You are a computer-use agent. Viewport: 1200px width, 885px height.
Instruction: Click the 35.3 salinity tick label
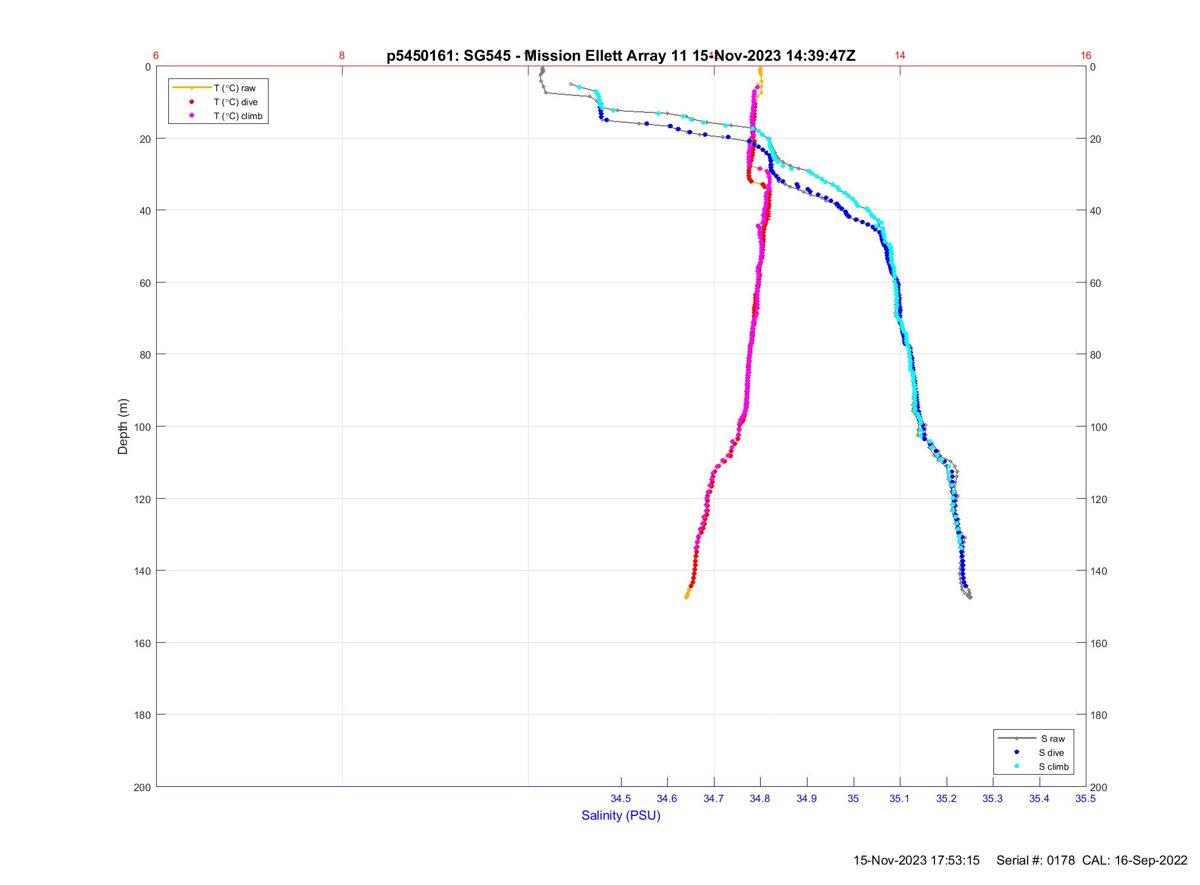click(992, 798)
